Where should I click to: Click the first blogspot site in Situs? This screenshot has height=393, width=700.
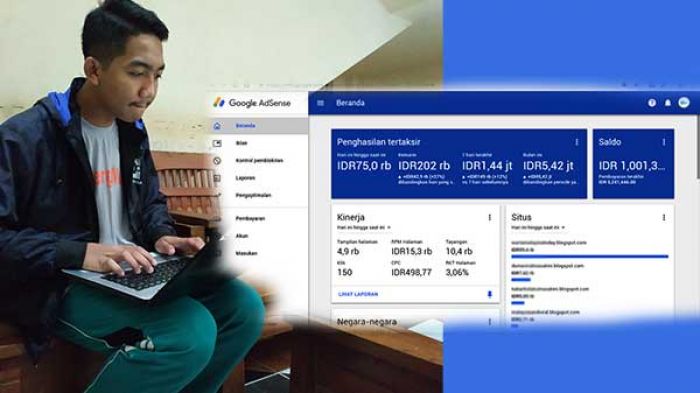549,242
